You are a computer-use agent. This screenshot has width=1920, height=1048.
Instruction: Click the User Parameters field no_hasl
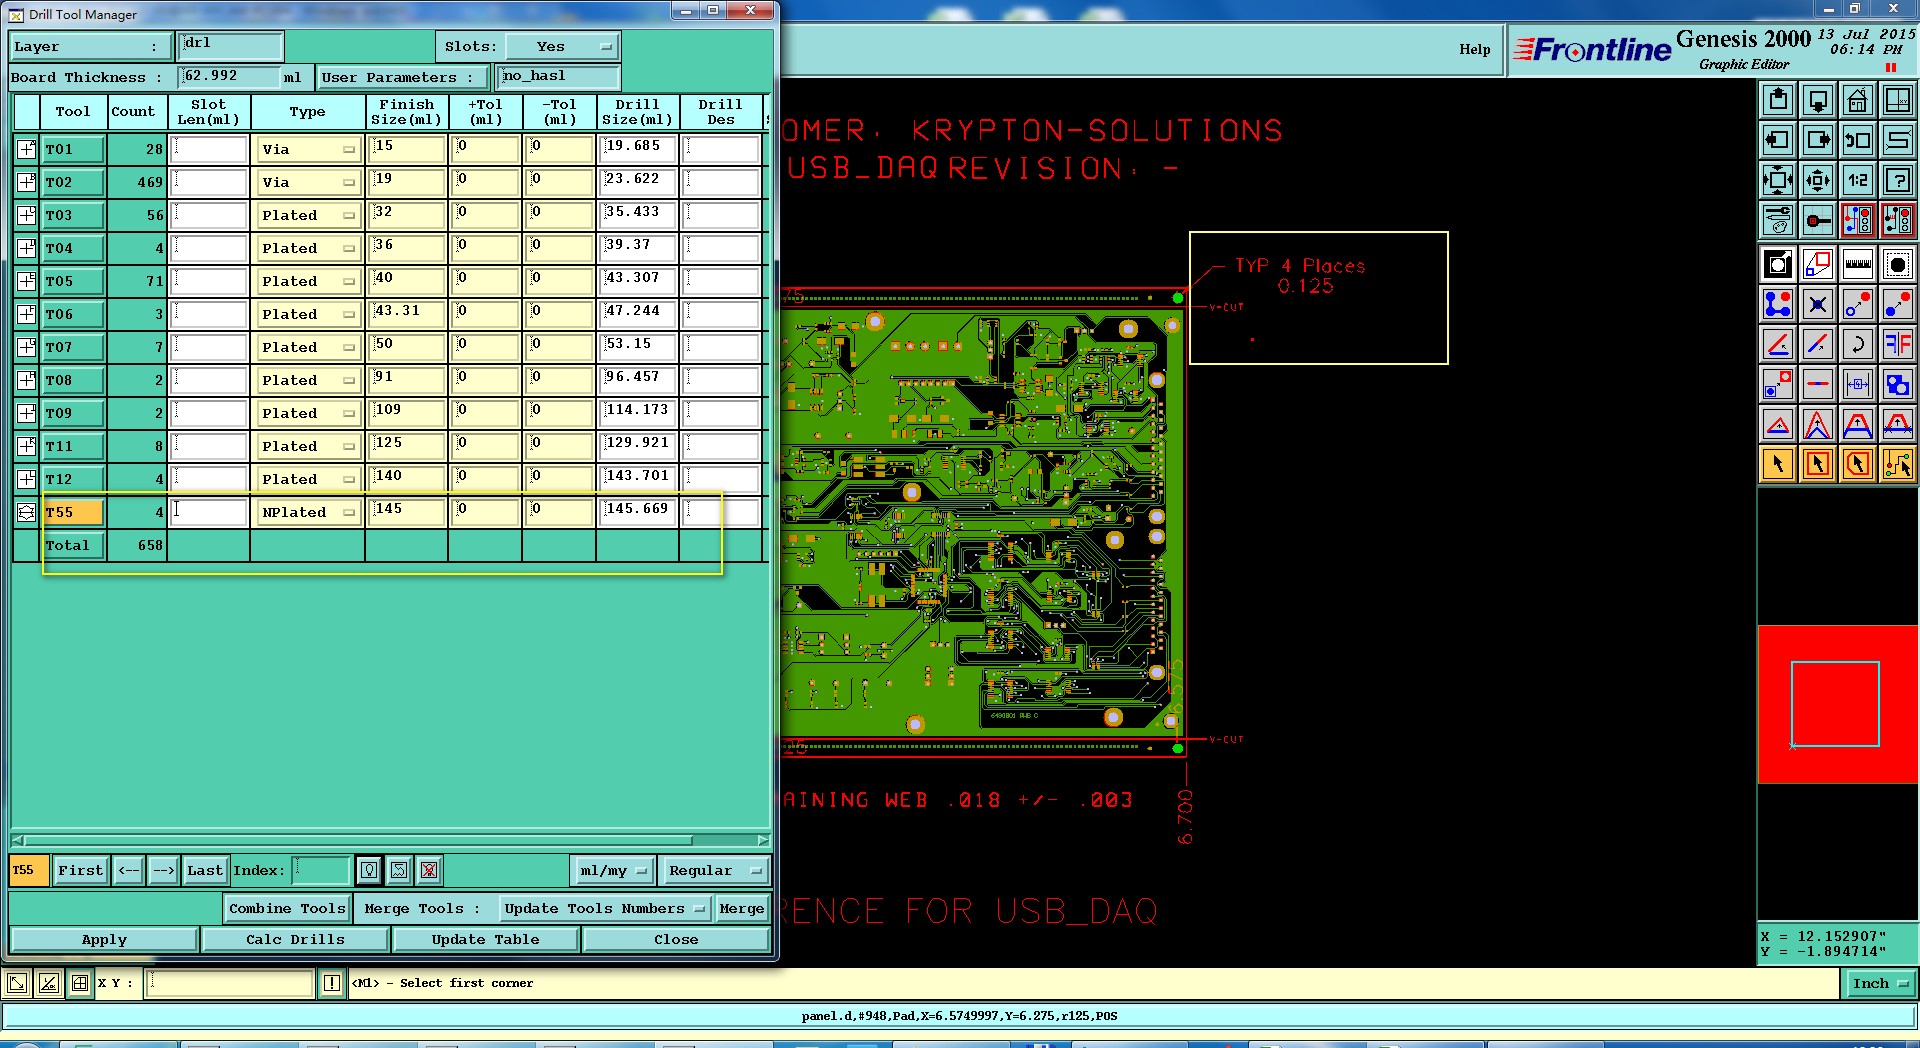click(x=558, y=76)
